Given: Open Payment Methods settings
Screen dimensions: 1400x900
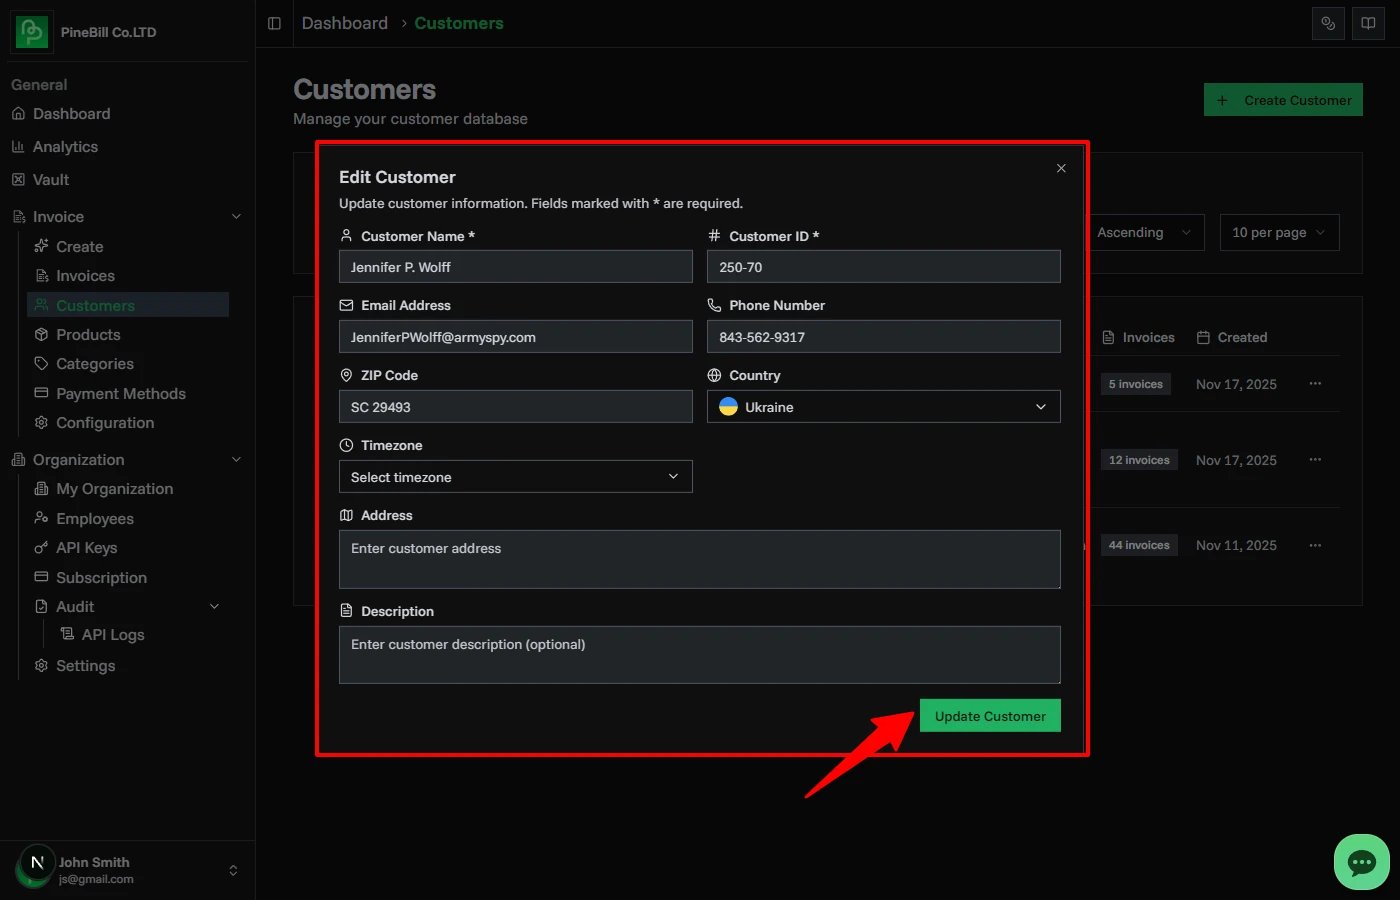Looking at the screenshot, I should [120, 393].
